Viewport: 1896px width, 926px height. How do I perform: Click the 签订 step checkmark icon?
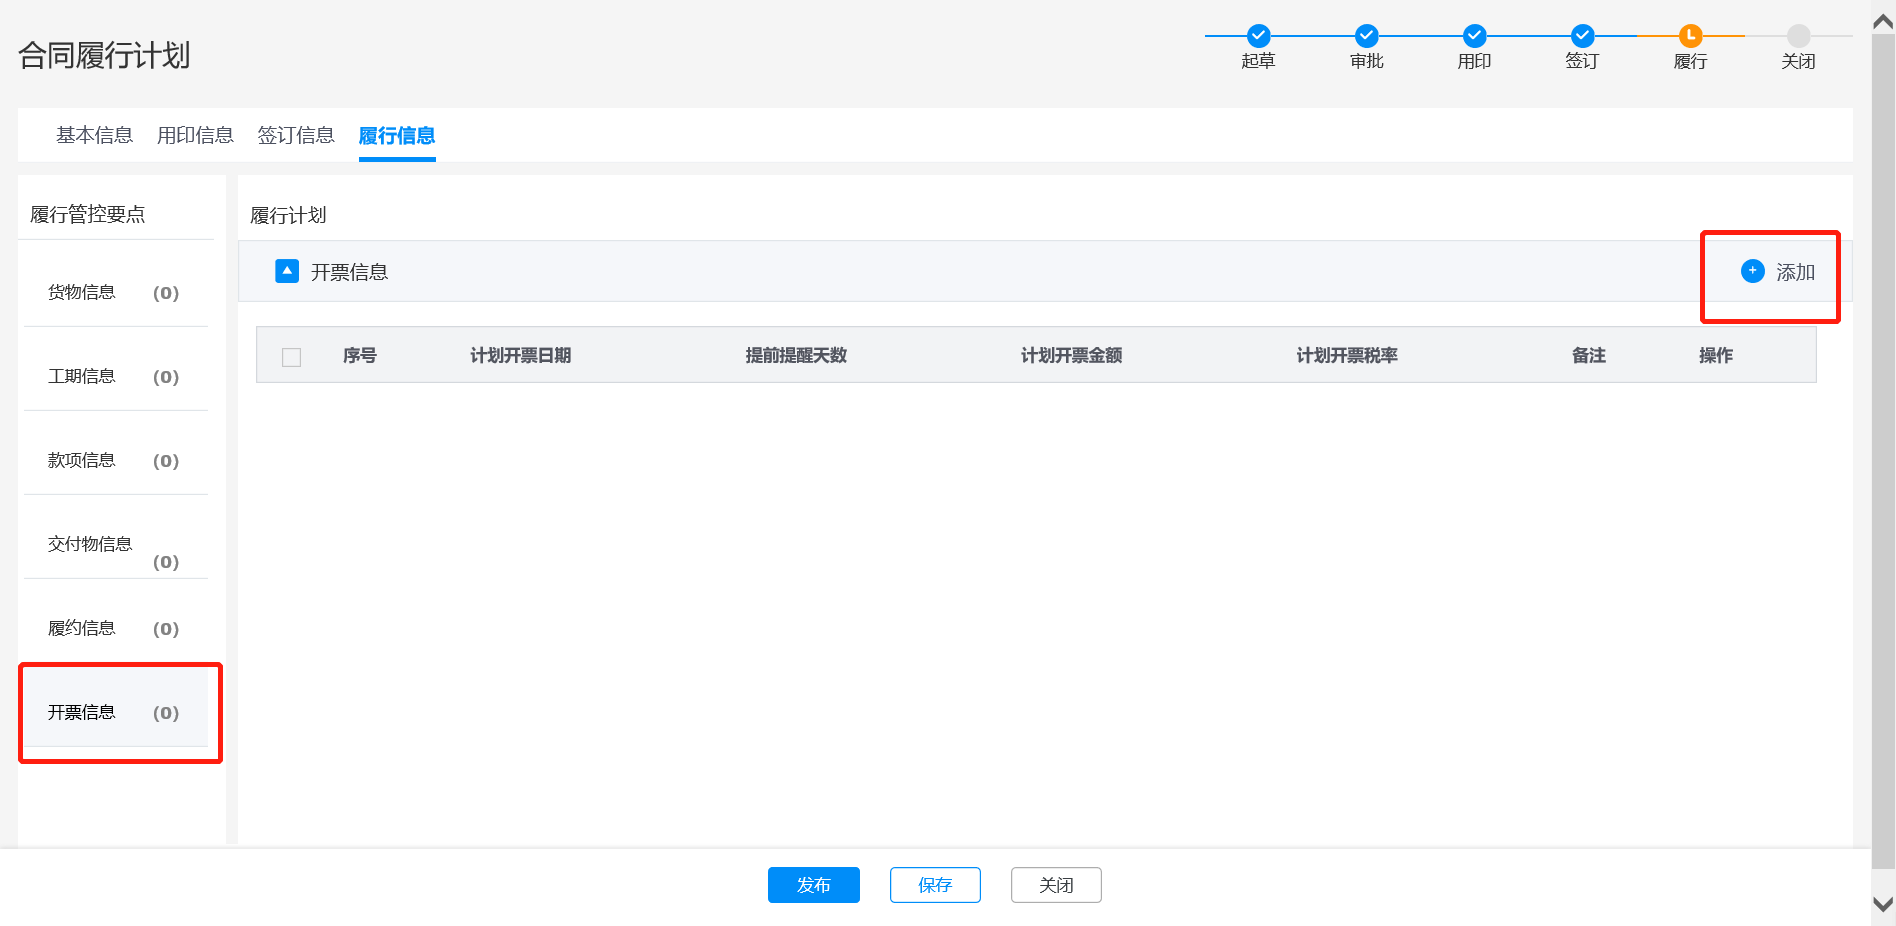1582,36
